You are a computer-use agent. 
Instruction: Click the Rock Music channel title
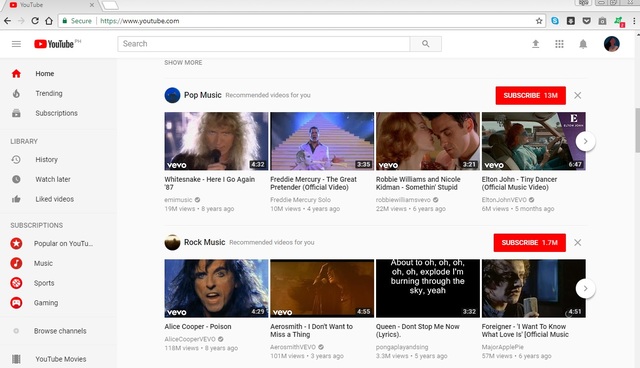click(204, 242)
